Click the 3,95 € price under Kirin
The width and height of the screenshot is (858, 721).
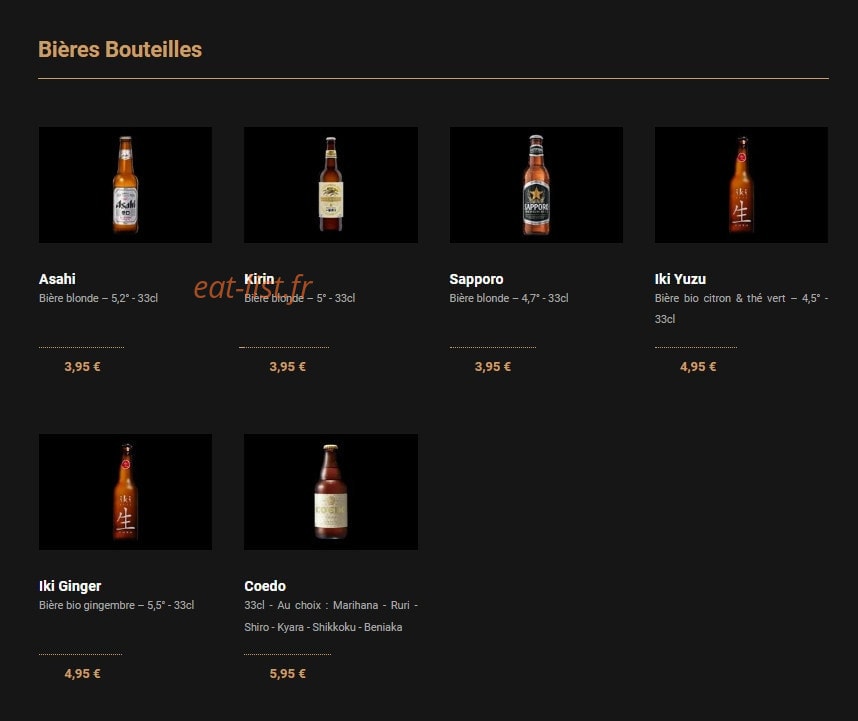pyautogui.click(x=287, y=367)
